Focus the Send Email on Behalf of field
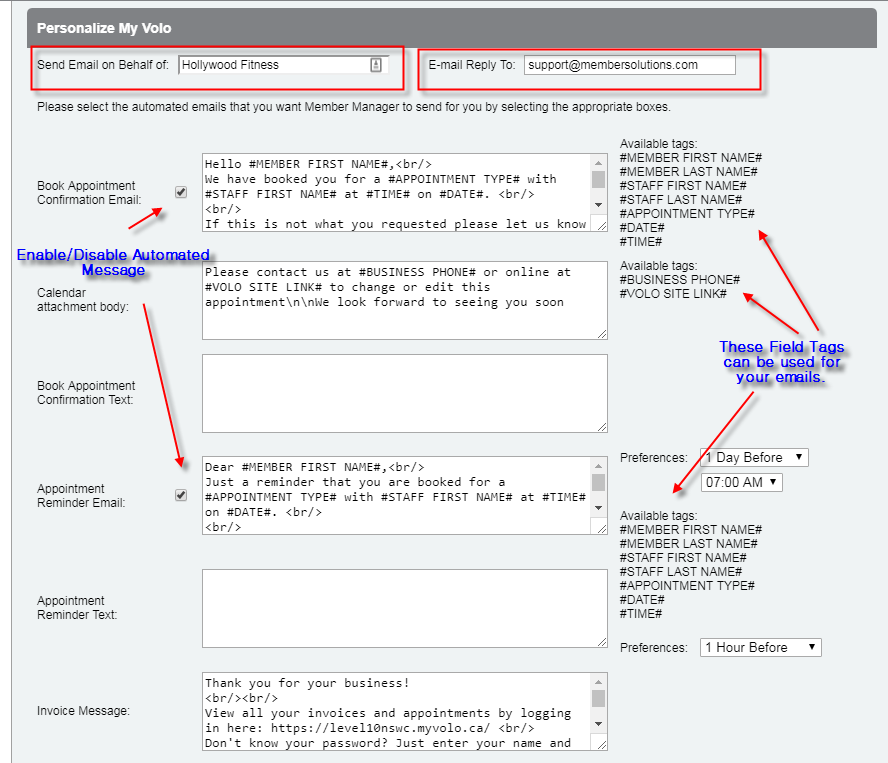This screenshot has width=888, height=763. tap(272, 65)
